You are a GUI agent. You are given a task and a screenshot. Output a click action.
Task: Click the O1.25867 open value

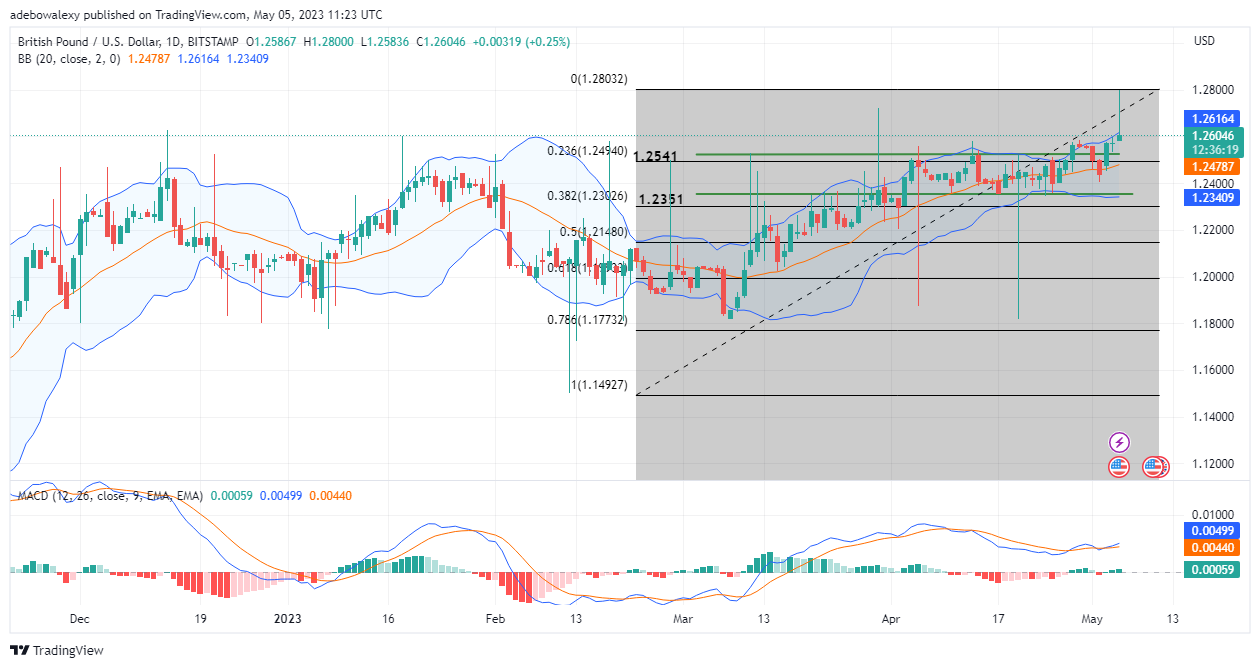(271, 41)
